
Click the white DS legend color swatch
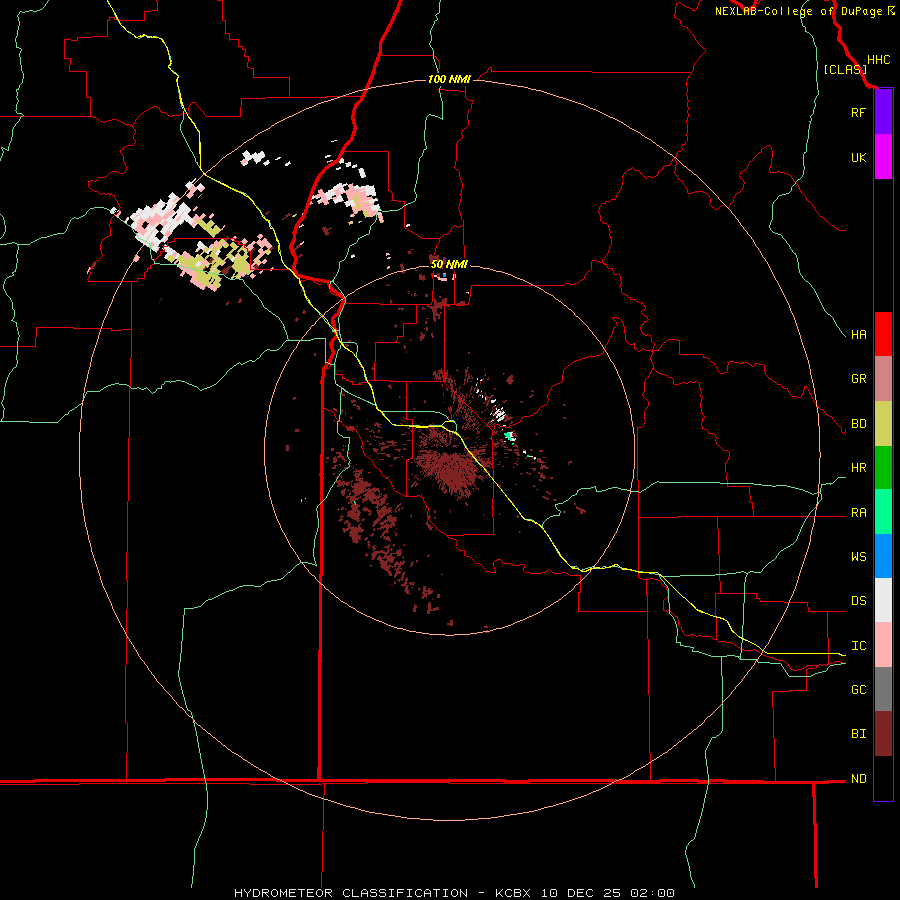pyautogui.click(x=883, y=600)
